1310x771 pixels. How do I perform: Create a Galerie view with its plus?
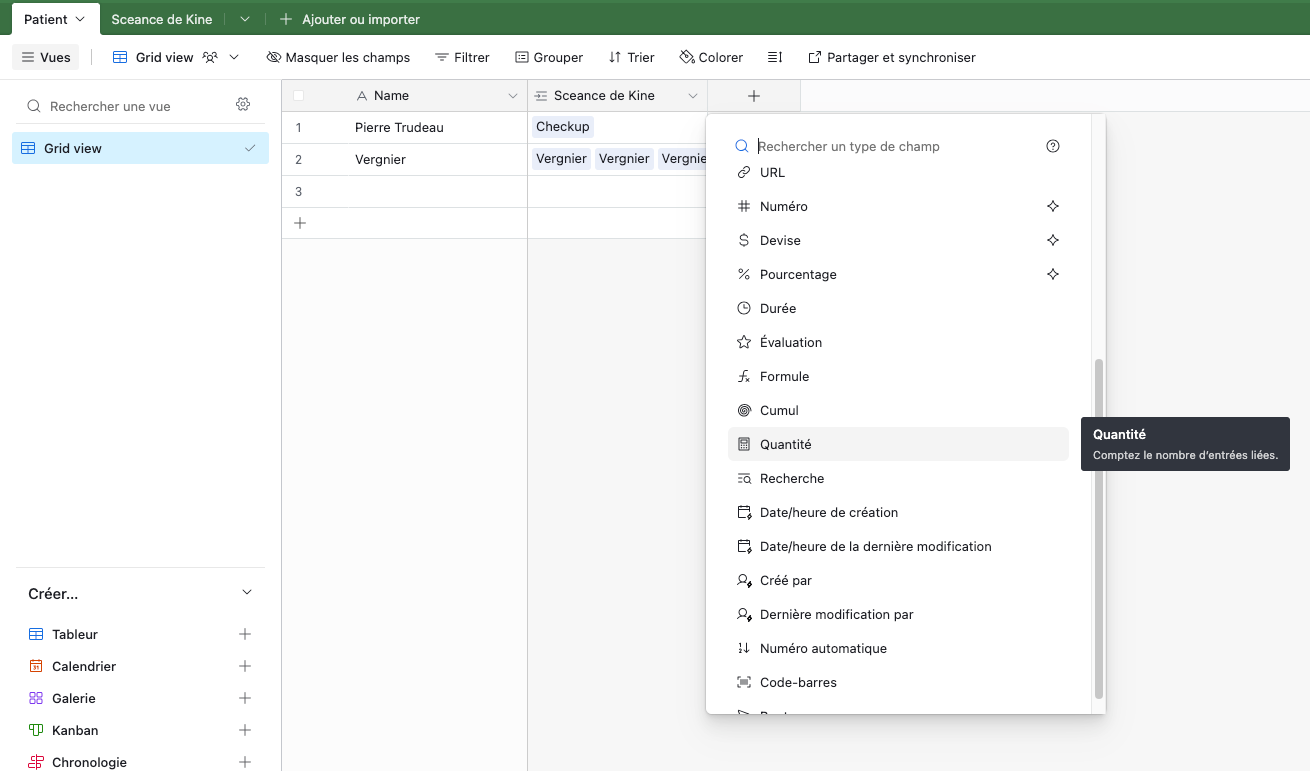tap(245, 698)
